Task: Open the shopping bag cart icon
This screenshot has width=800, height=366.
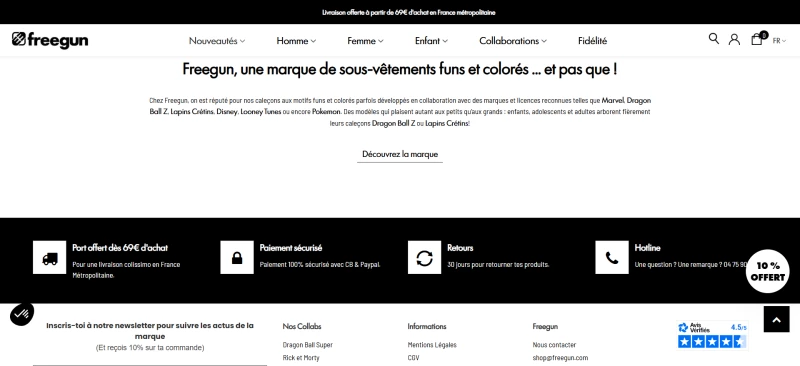Action: pos(757,39)
